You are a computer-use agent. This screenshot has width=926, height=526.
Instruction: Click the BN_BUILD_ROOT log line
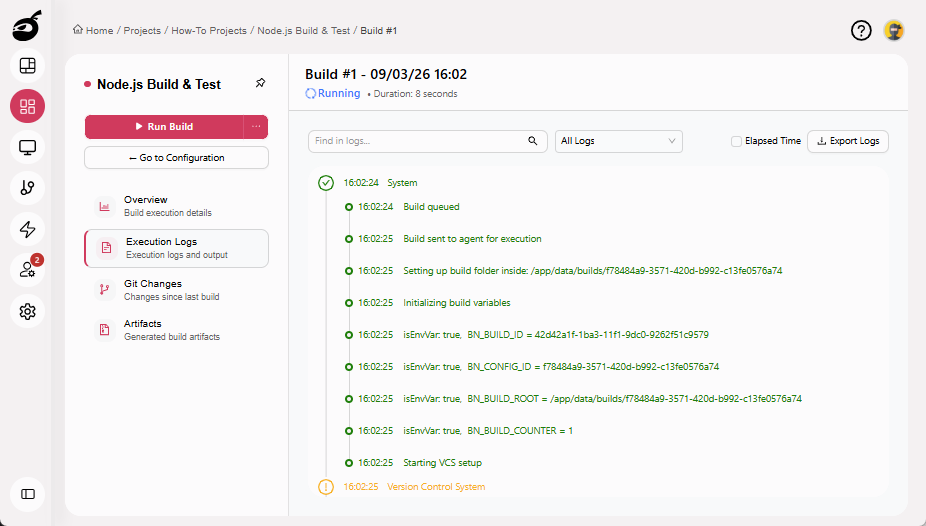click(602, 398)
